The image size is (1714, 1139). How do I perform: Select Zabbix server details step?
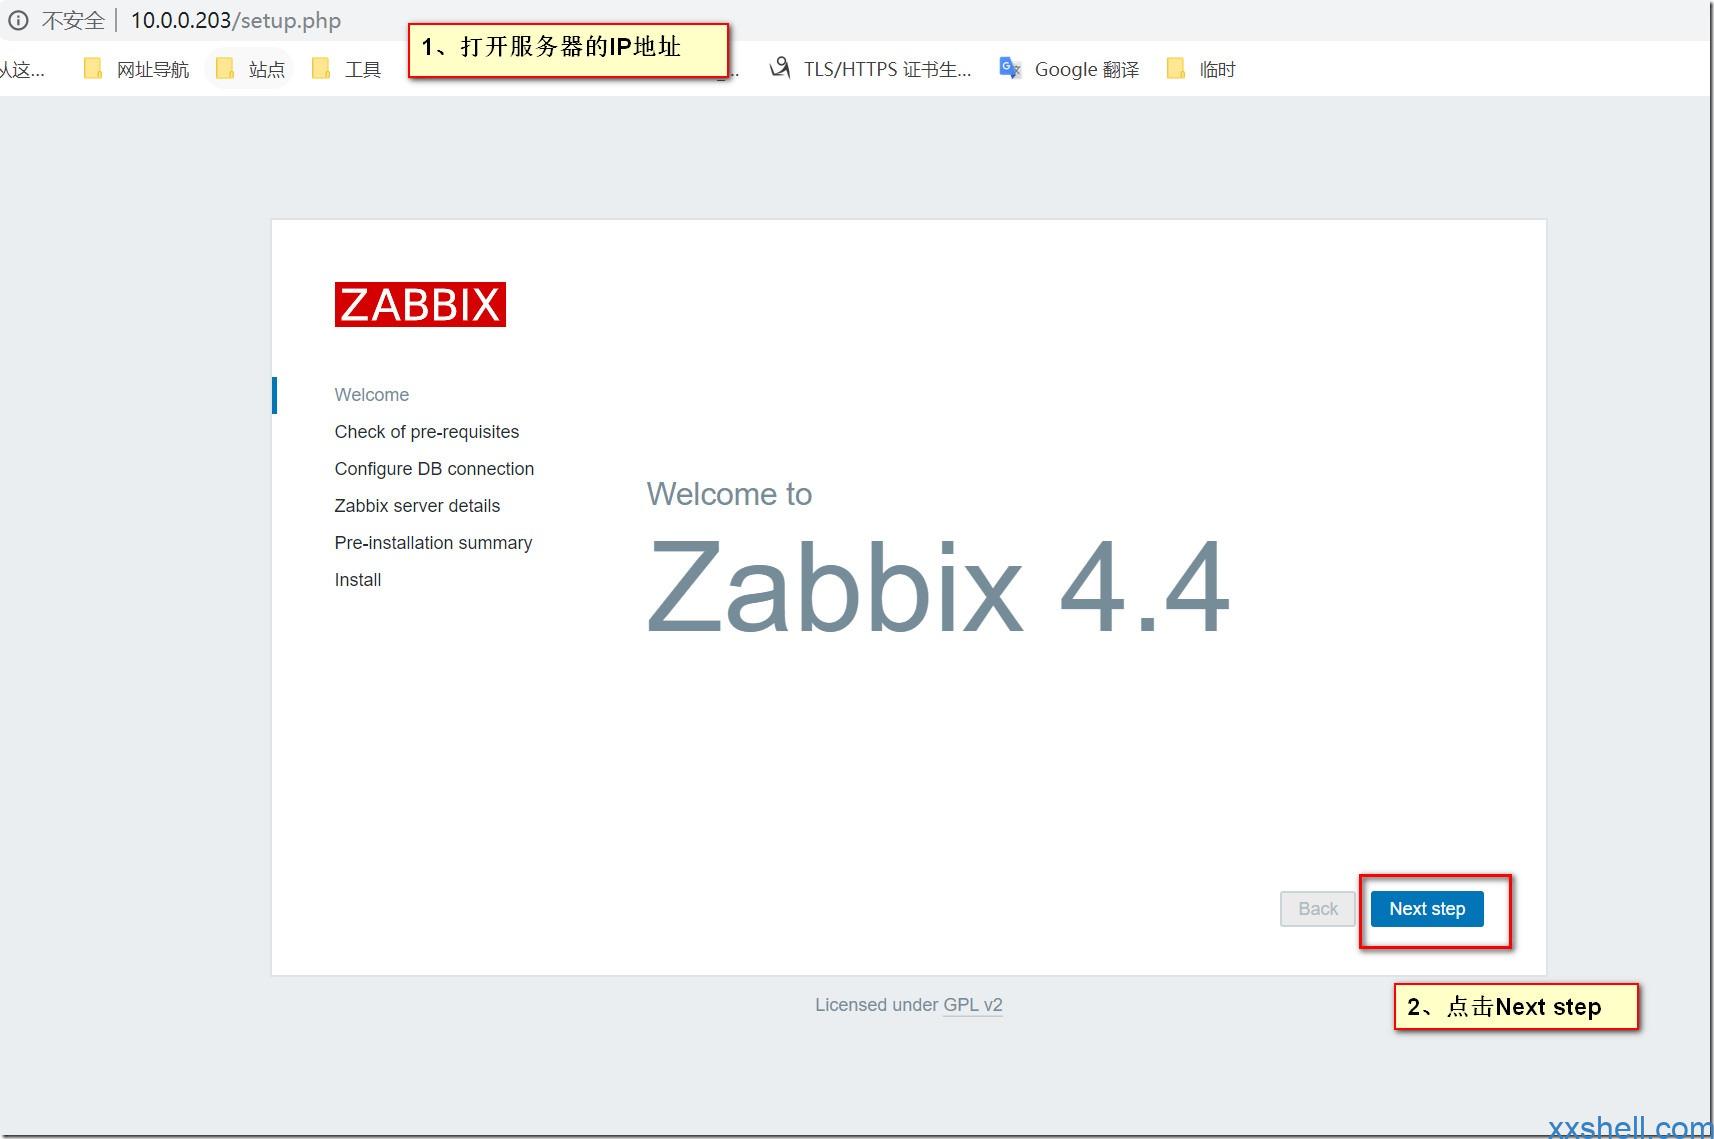point(417,506)
